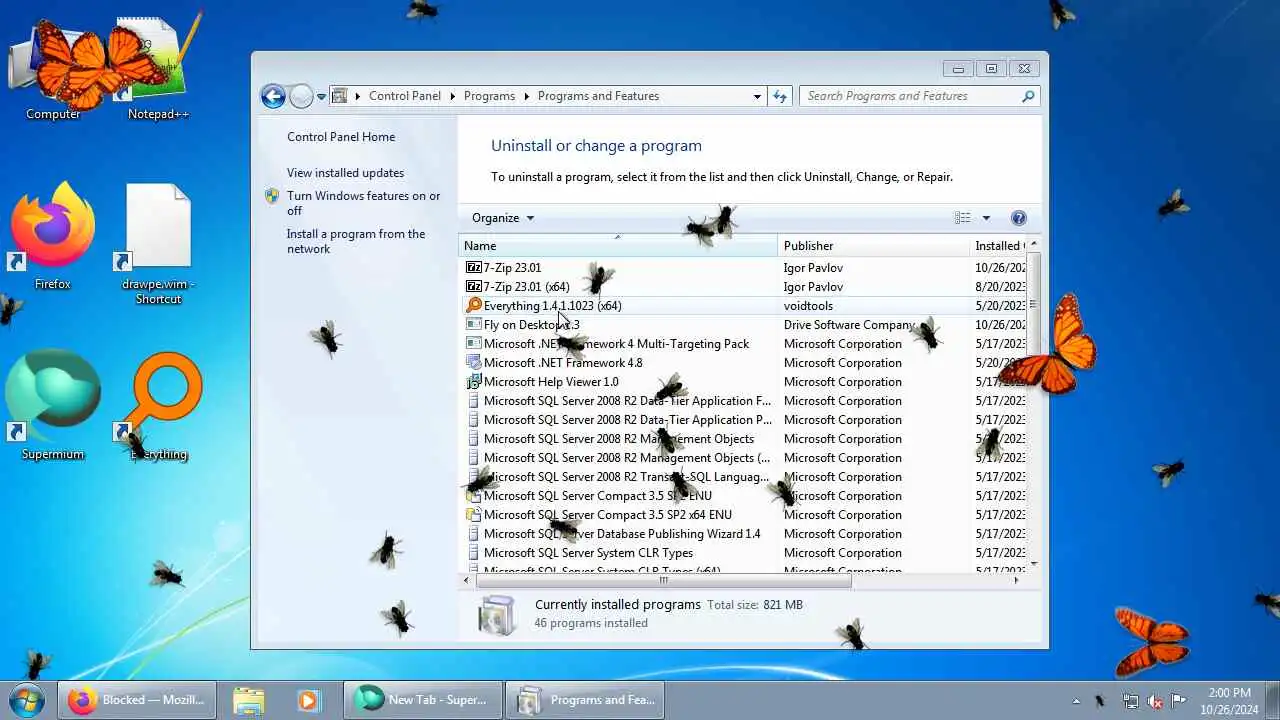Select the Fly on Desktop program entry
This screenshot has width=1280, height=720.
point(743,325)
